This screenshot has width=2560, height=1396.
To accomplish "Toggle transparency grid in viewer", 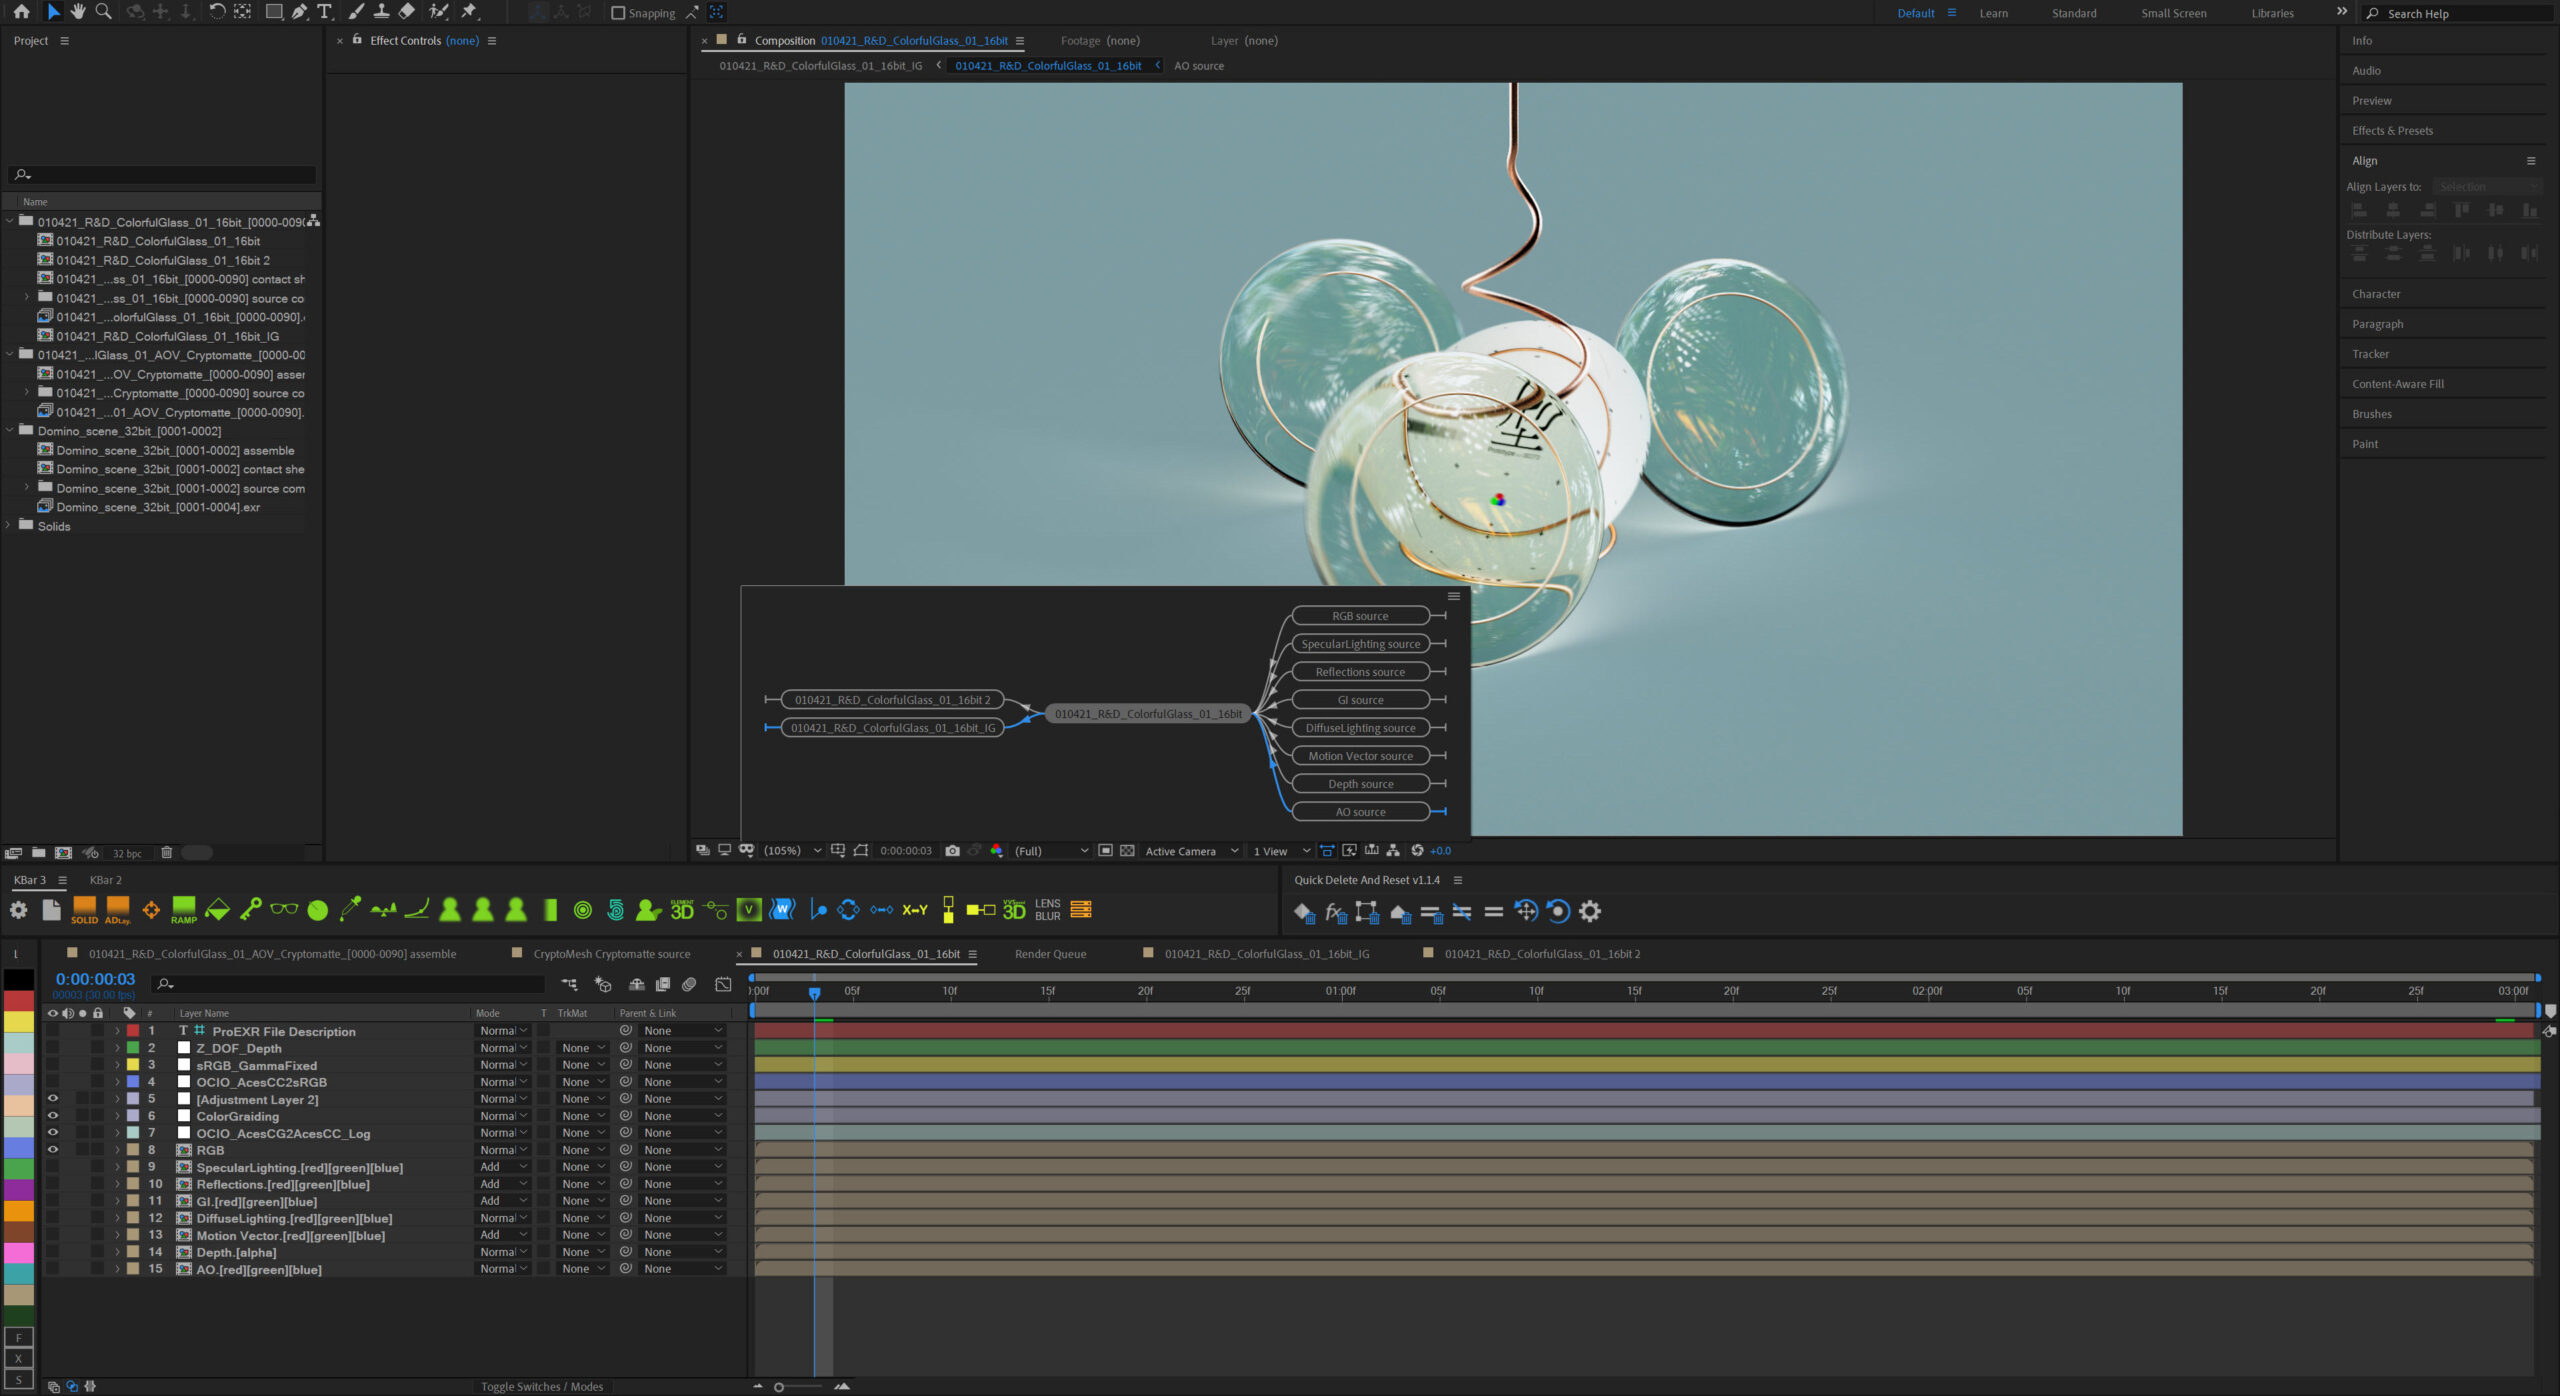I will coord(1127,851).
